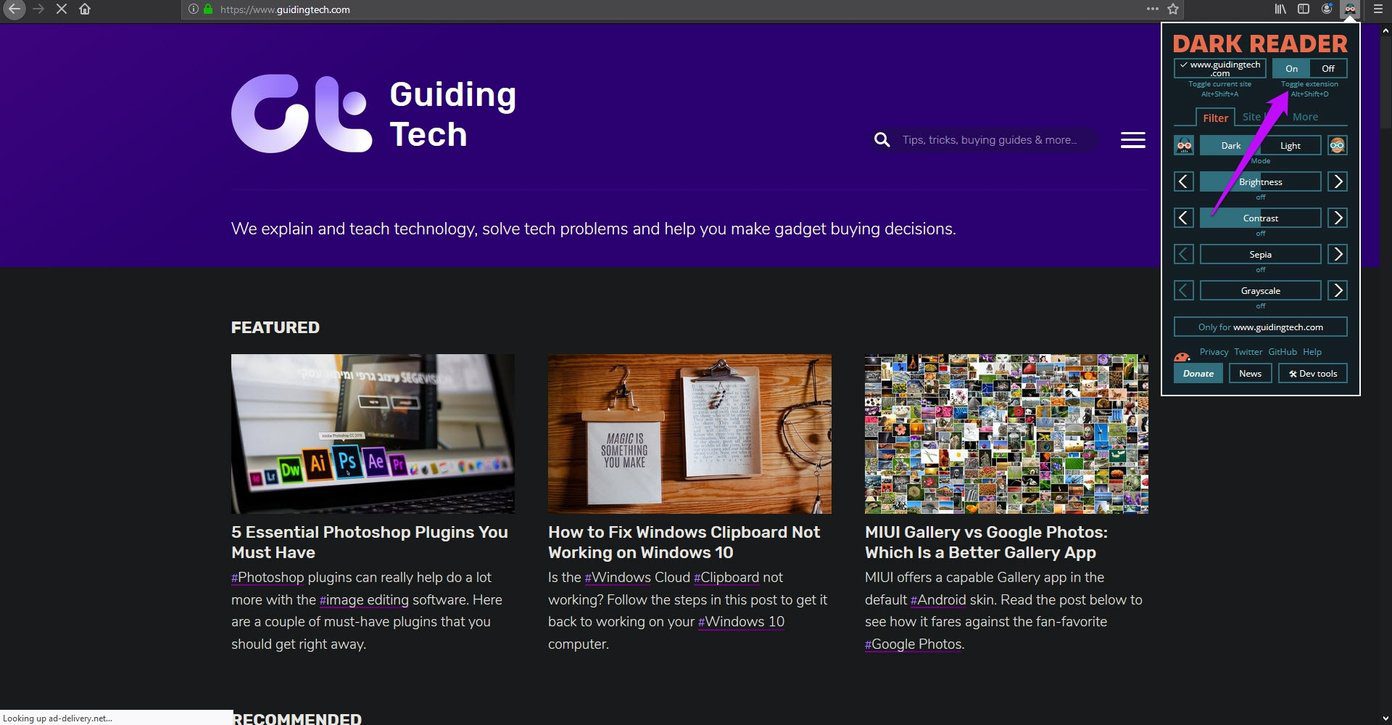The width and height of the screenshot is (1392, 725).
Task: Click the #Photoshop hashtag link
Action: tap(267, 577)
